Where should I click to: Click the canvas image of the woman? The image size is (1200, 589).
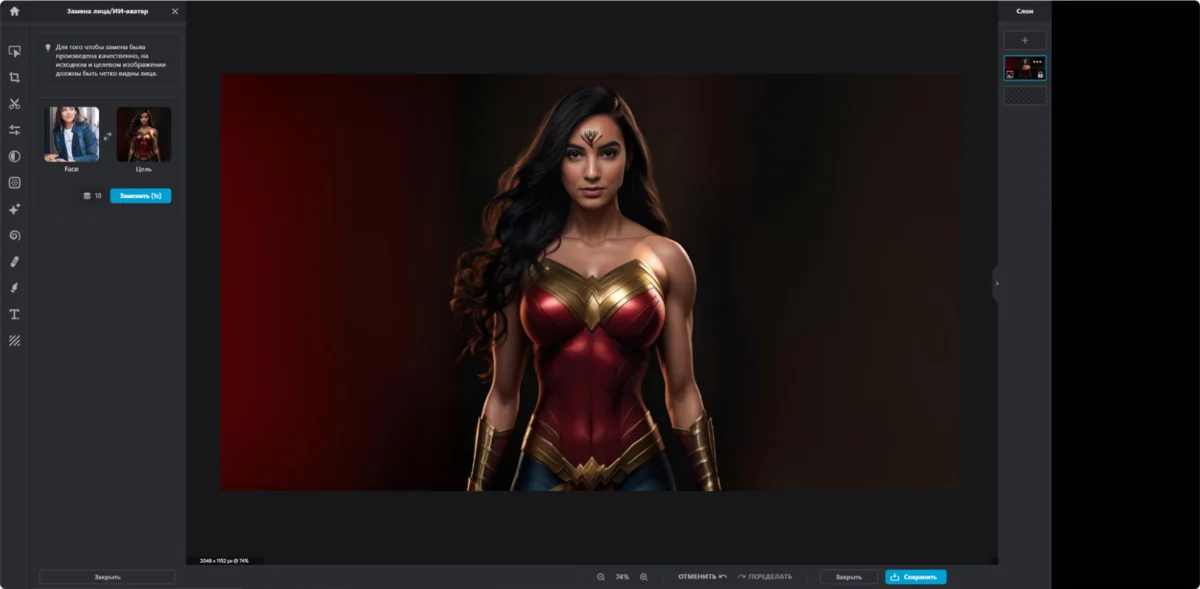(590, 282)
